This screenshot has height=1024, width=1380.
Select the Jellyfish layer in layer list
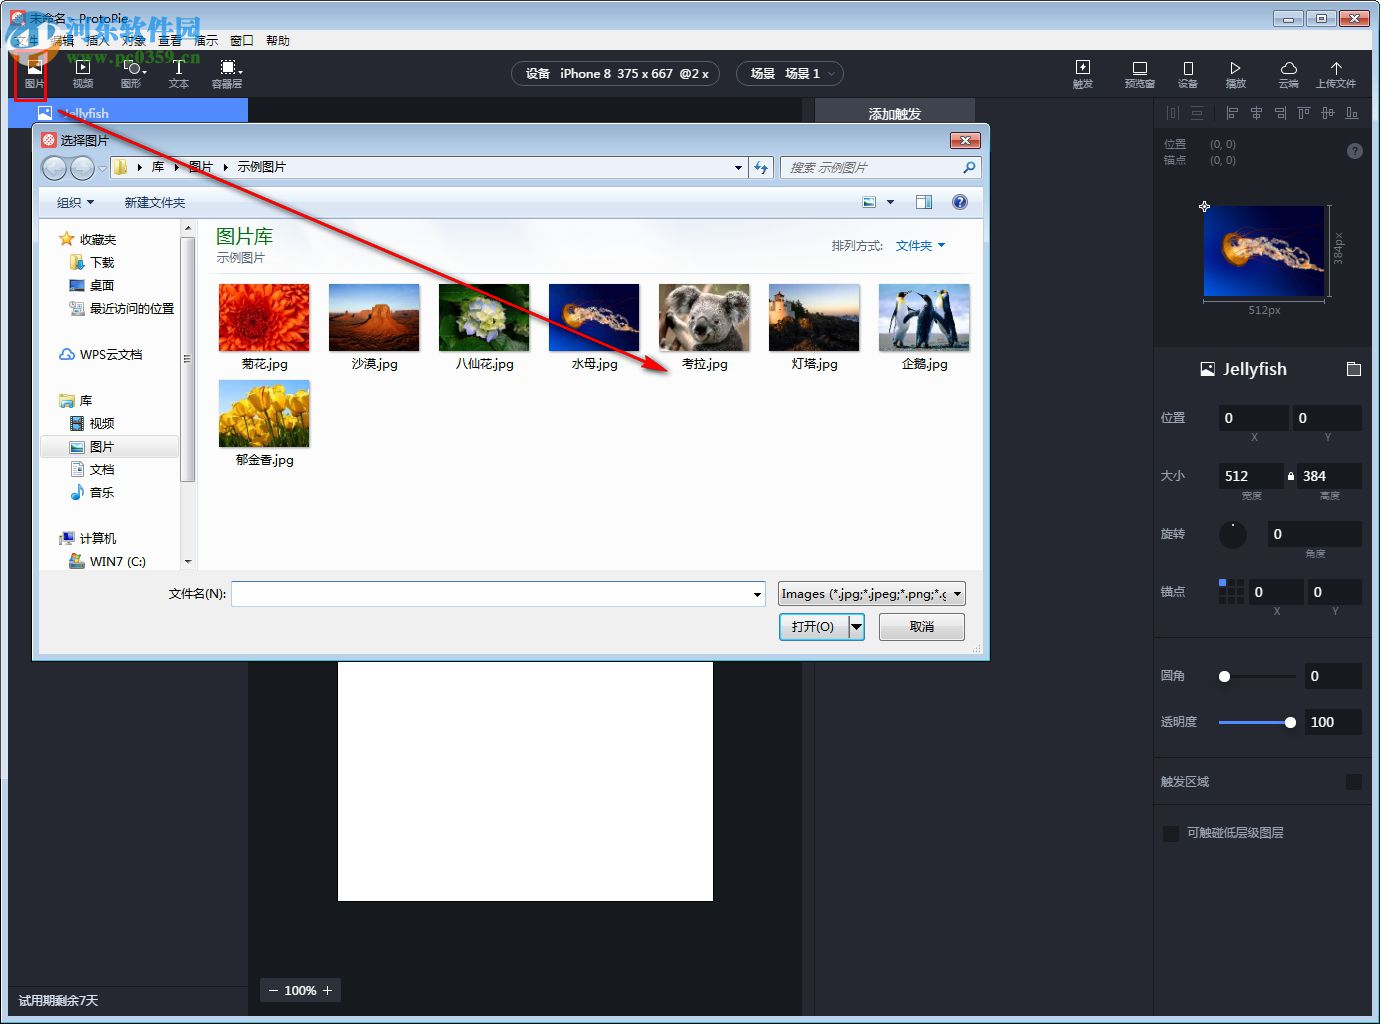pos(128,113)
